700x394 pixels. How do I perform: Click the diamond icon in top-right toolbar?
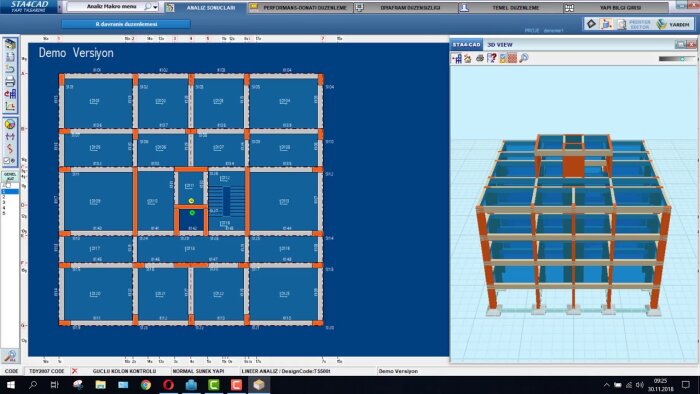point(591,24)
